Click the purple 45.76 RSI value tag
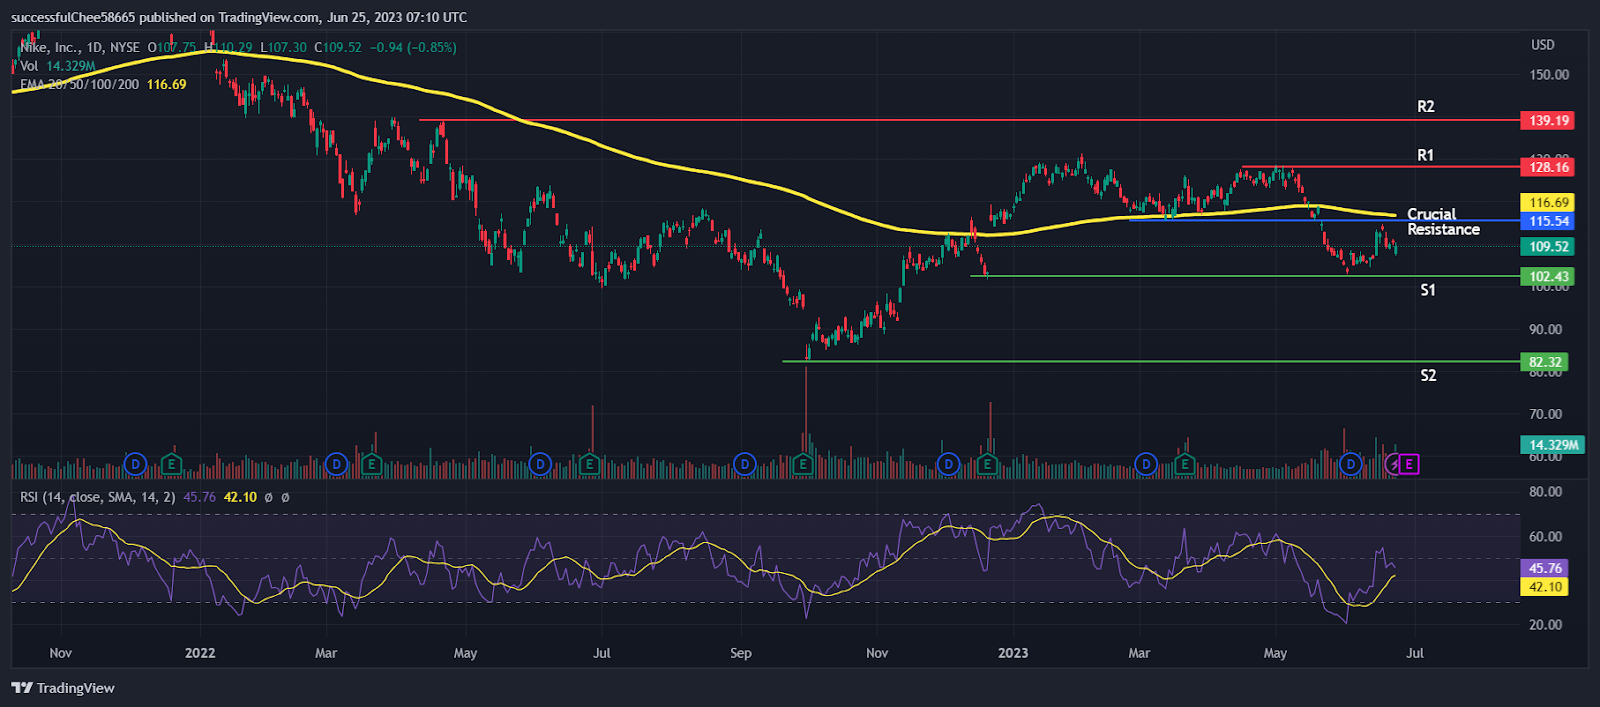1600x707 pixels. (x=1545, y=568)
